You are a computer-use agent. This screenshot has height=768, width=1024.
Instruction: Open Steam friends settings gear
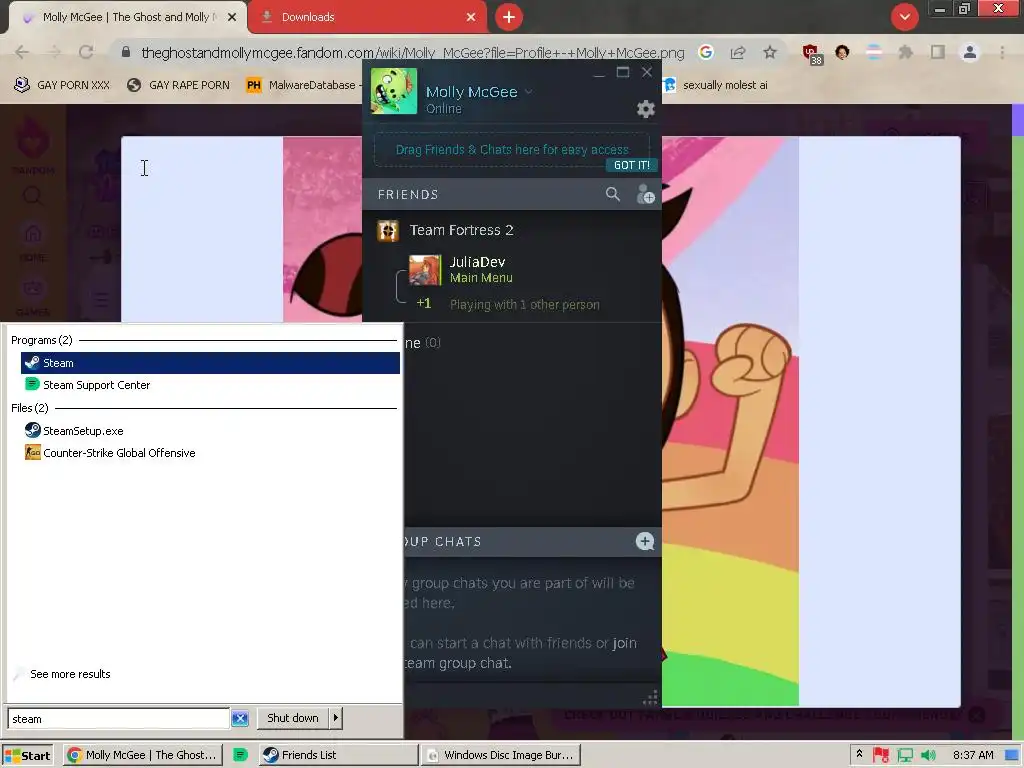(x=645, y=108)
